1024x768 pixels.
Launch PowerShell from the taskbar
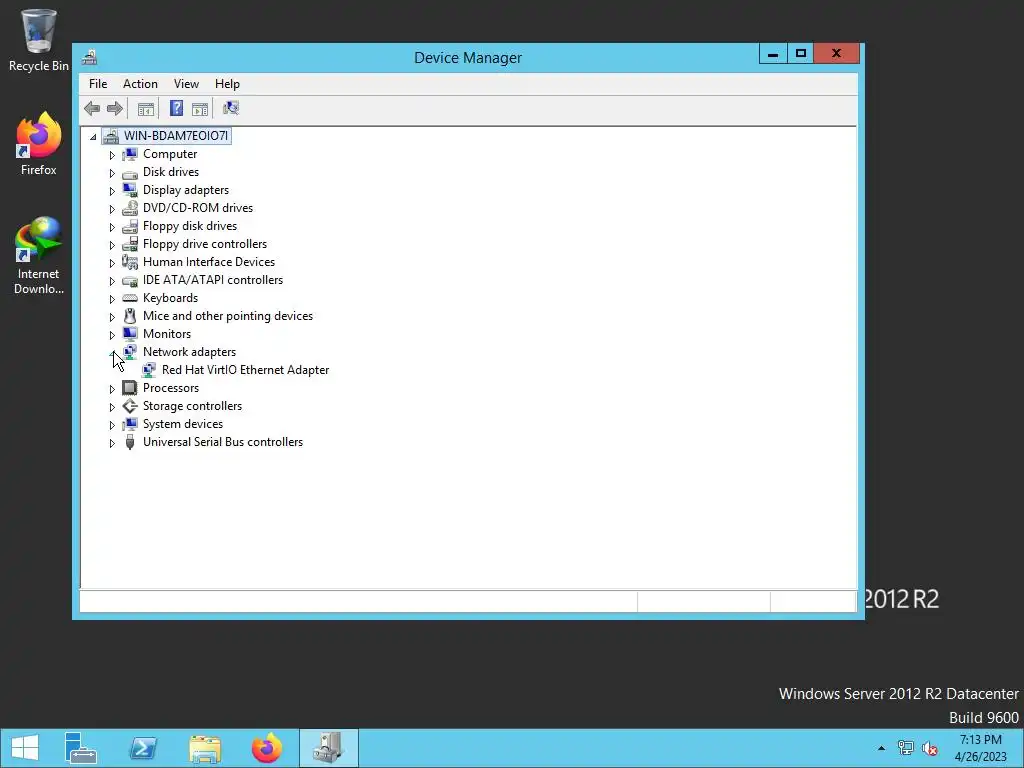click(x=143, y=748)
